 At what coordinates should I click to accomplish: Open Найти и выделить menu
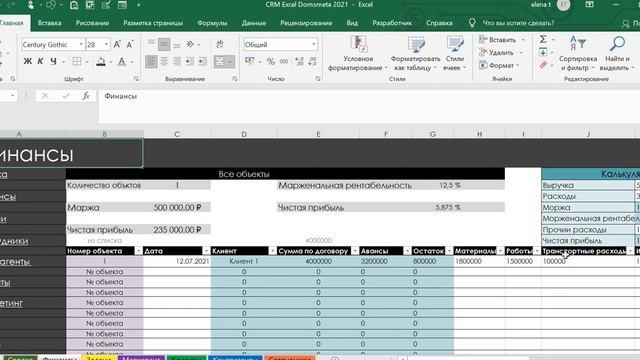point(617,54)
